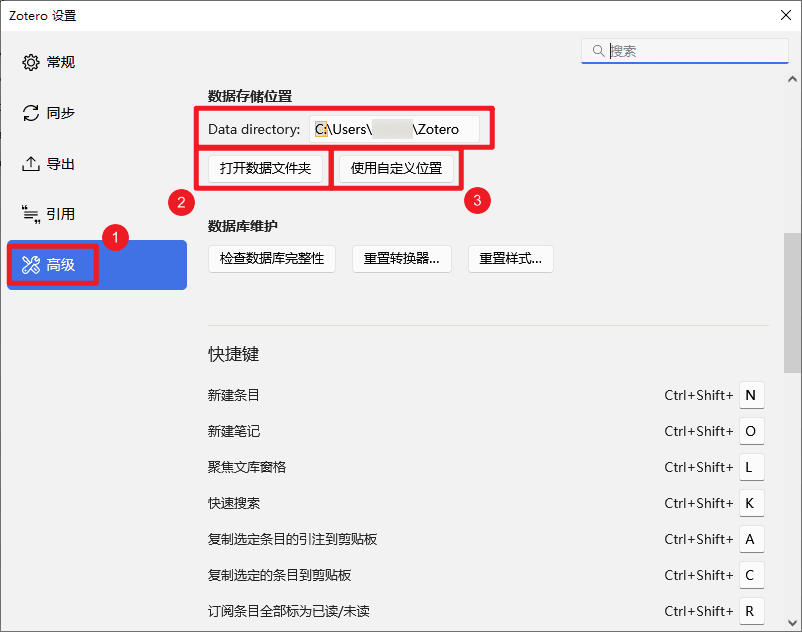Select the O shortcut field for 新建笔记

(751, 431)
